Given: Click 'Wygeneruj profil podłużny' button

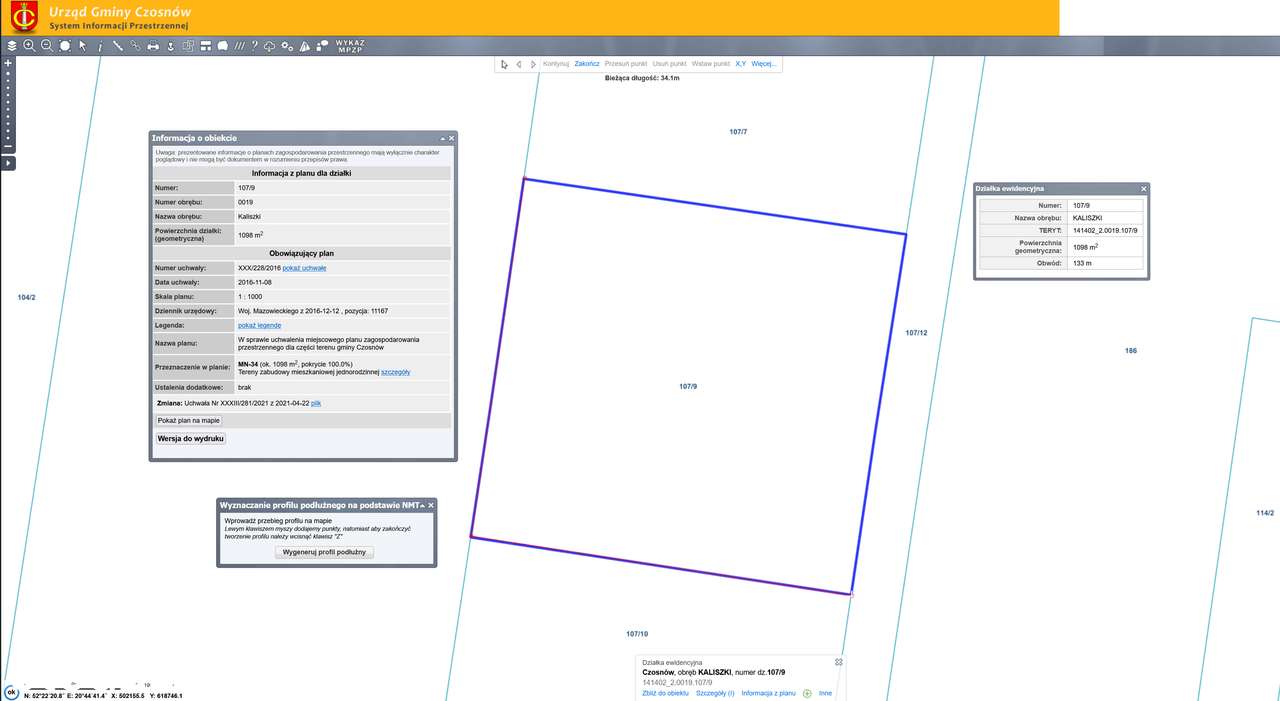Looking at the screenshot, I should [324, 552].
